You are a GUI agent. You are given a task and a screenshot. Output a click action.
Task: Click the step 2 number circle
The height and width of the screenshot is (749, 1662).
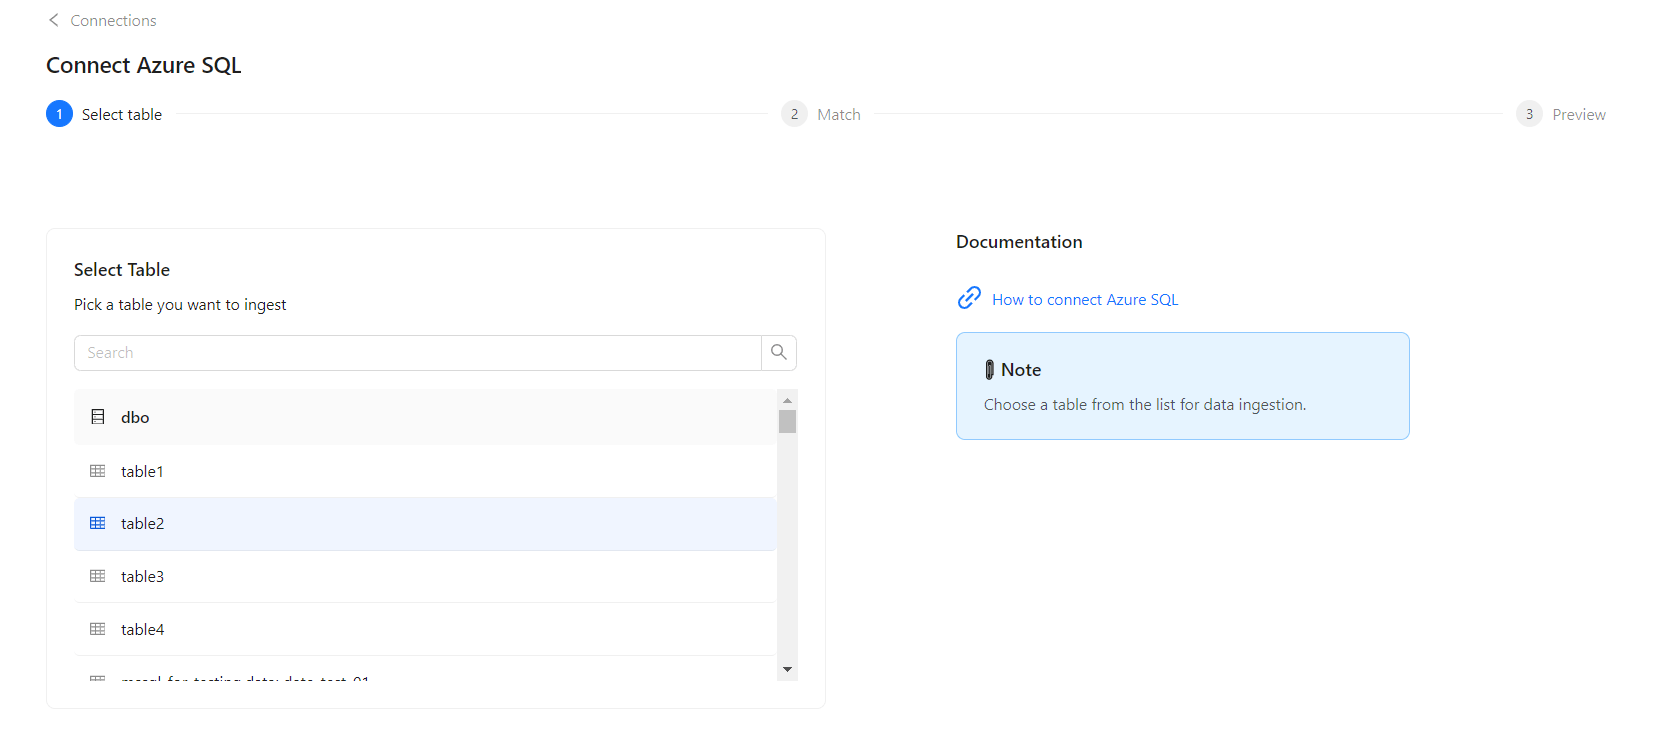point(794,114)
